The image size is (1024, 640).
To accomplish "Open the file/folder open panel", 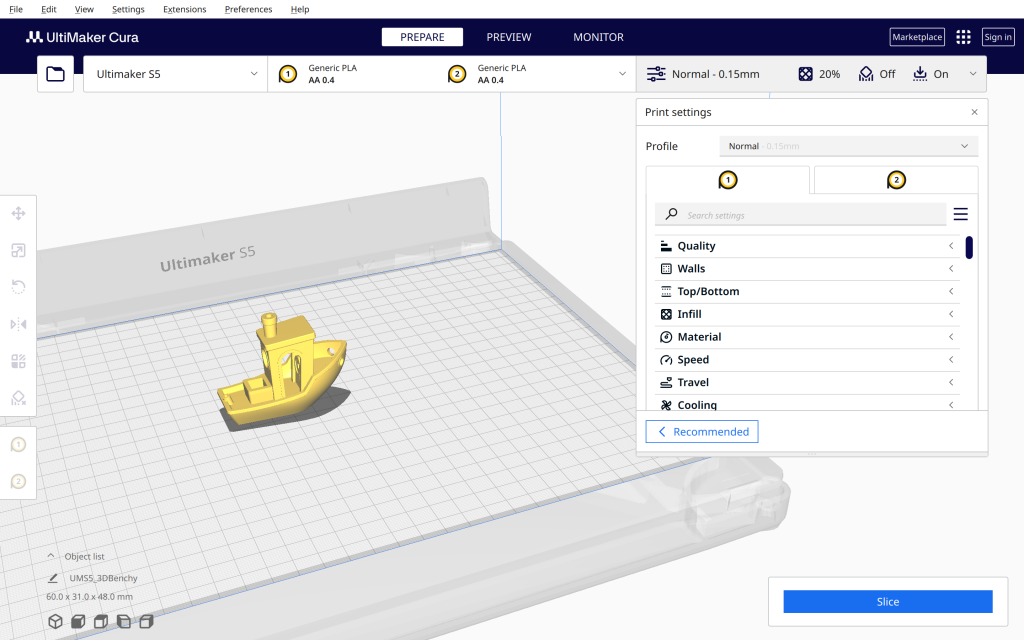I will coord(55,73).
